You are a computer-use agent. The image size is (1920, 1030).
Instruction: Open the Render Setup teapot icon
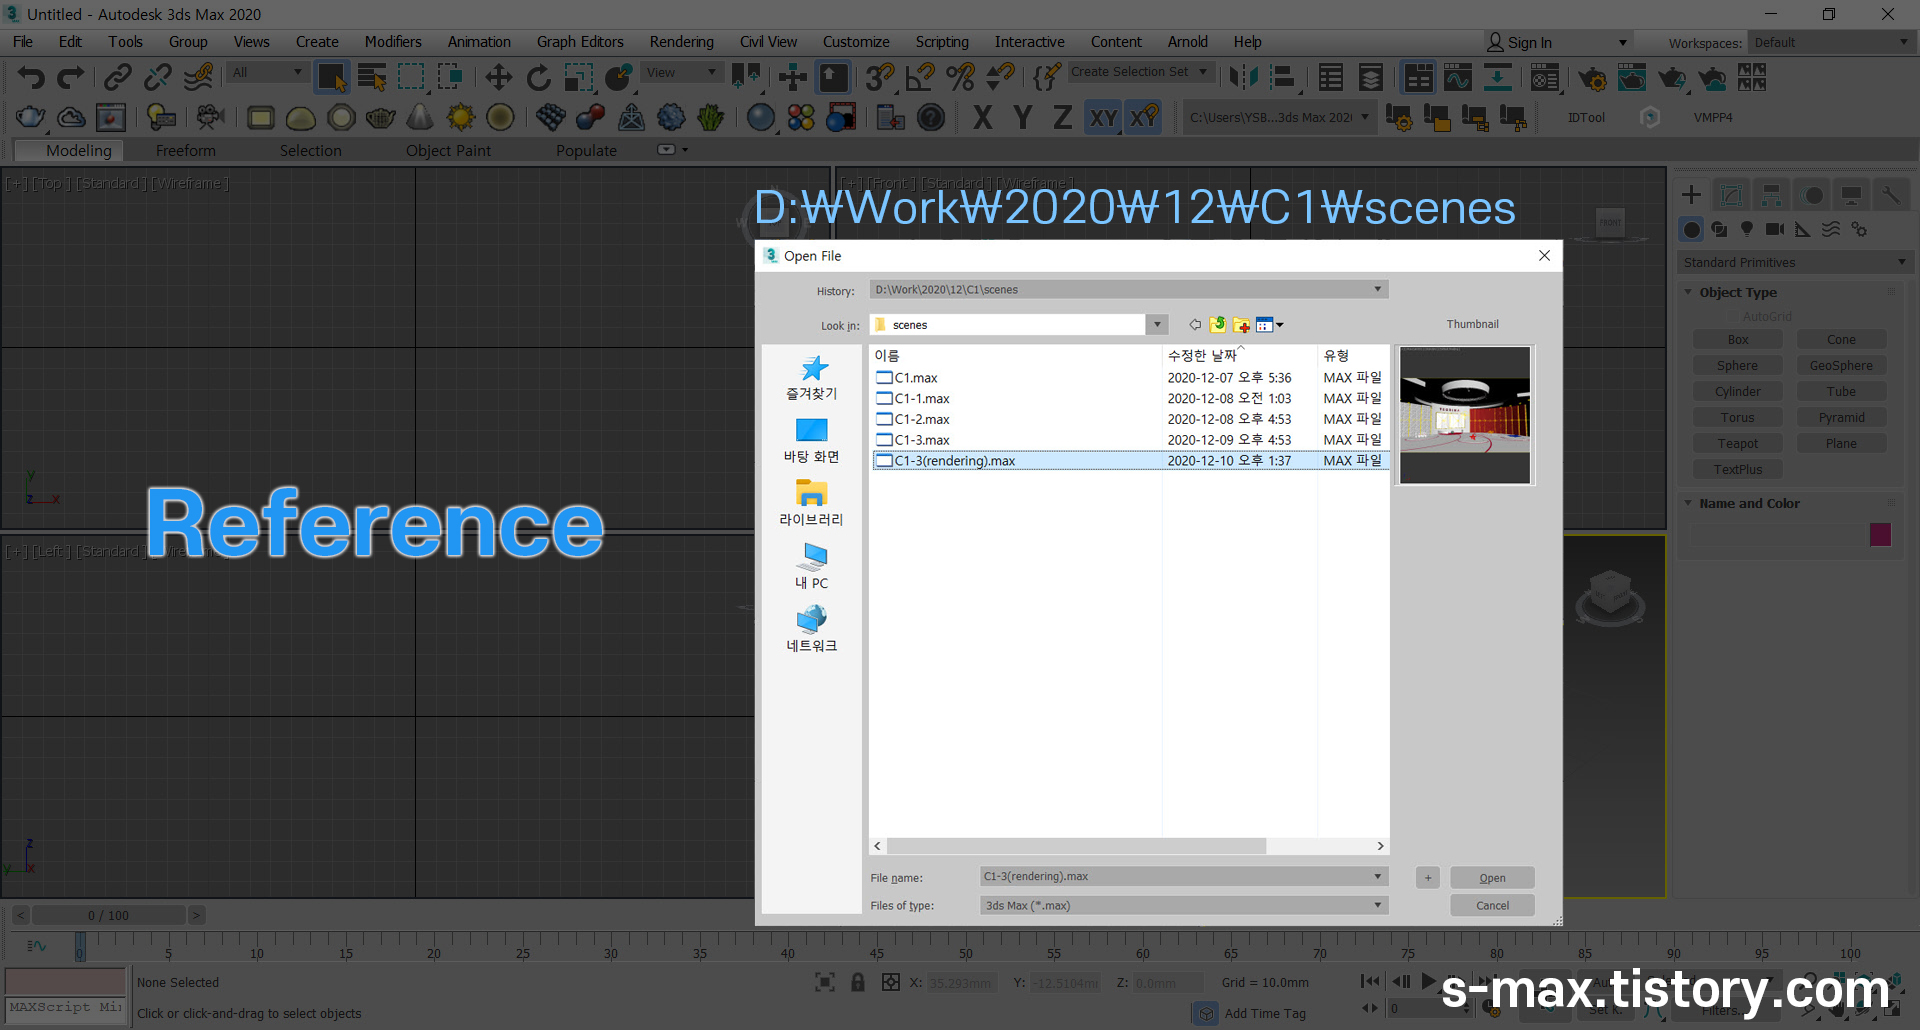1592,77
